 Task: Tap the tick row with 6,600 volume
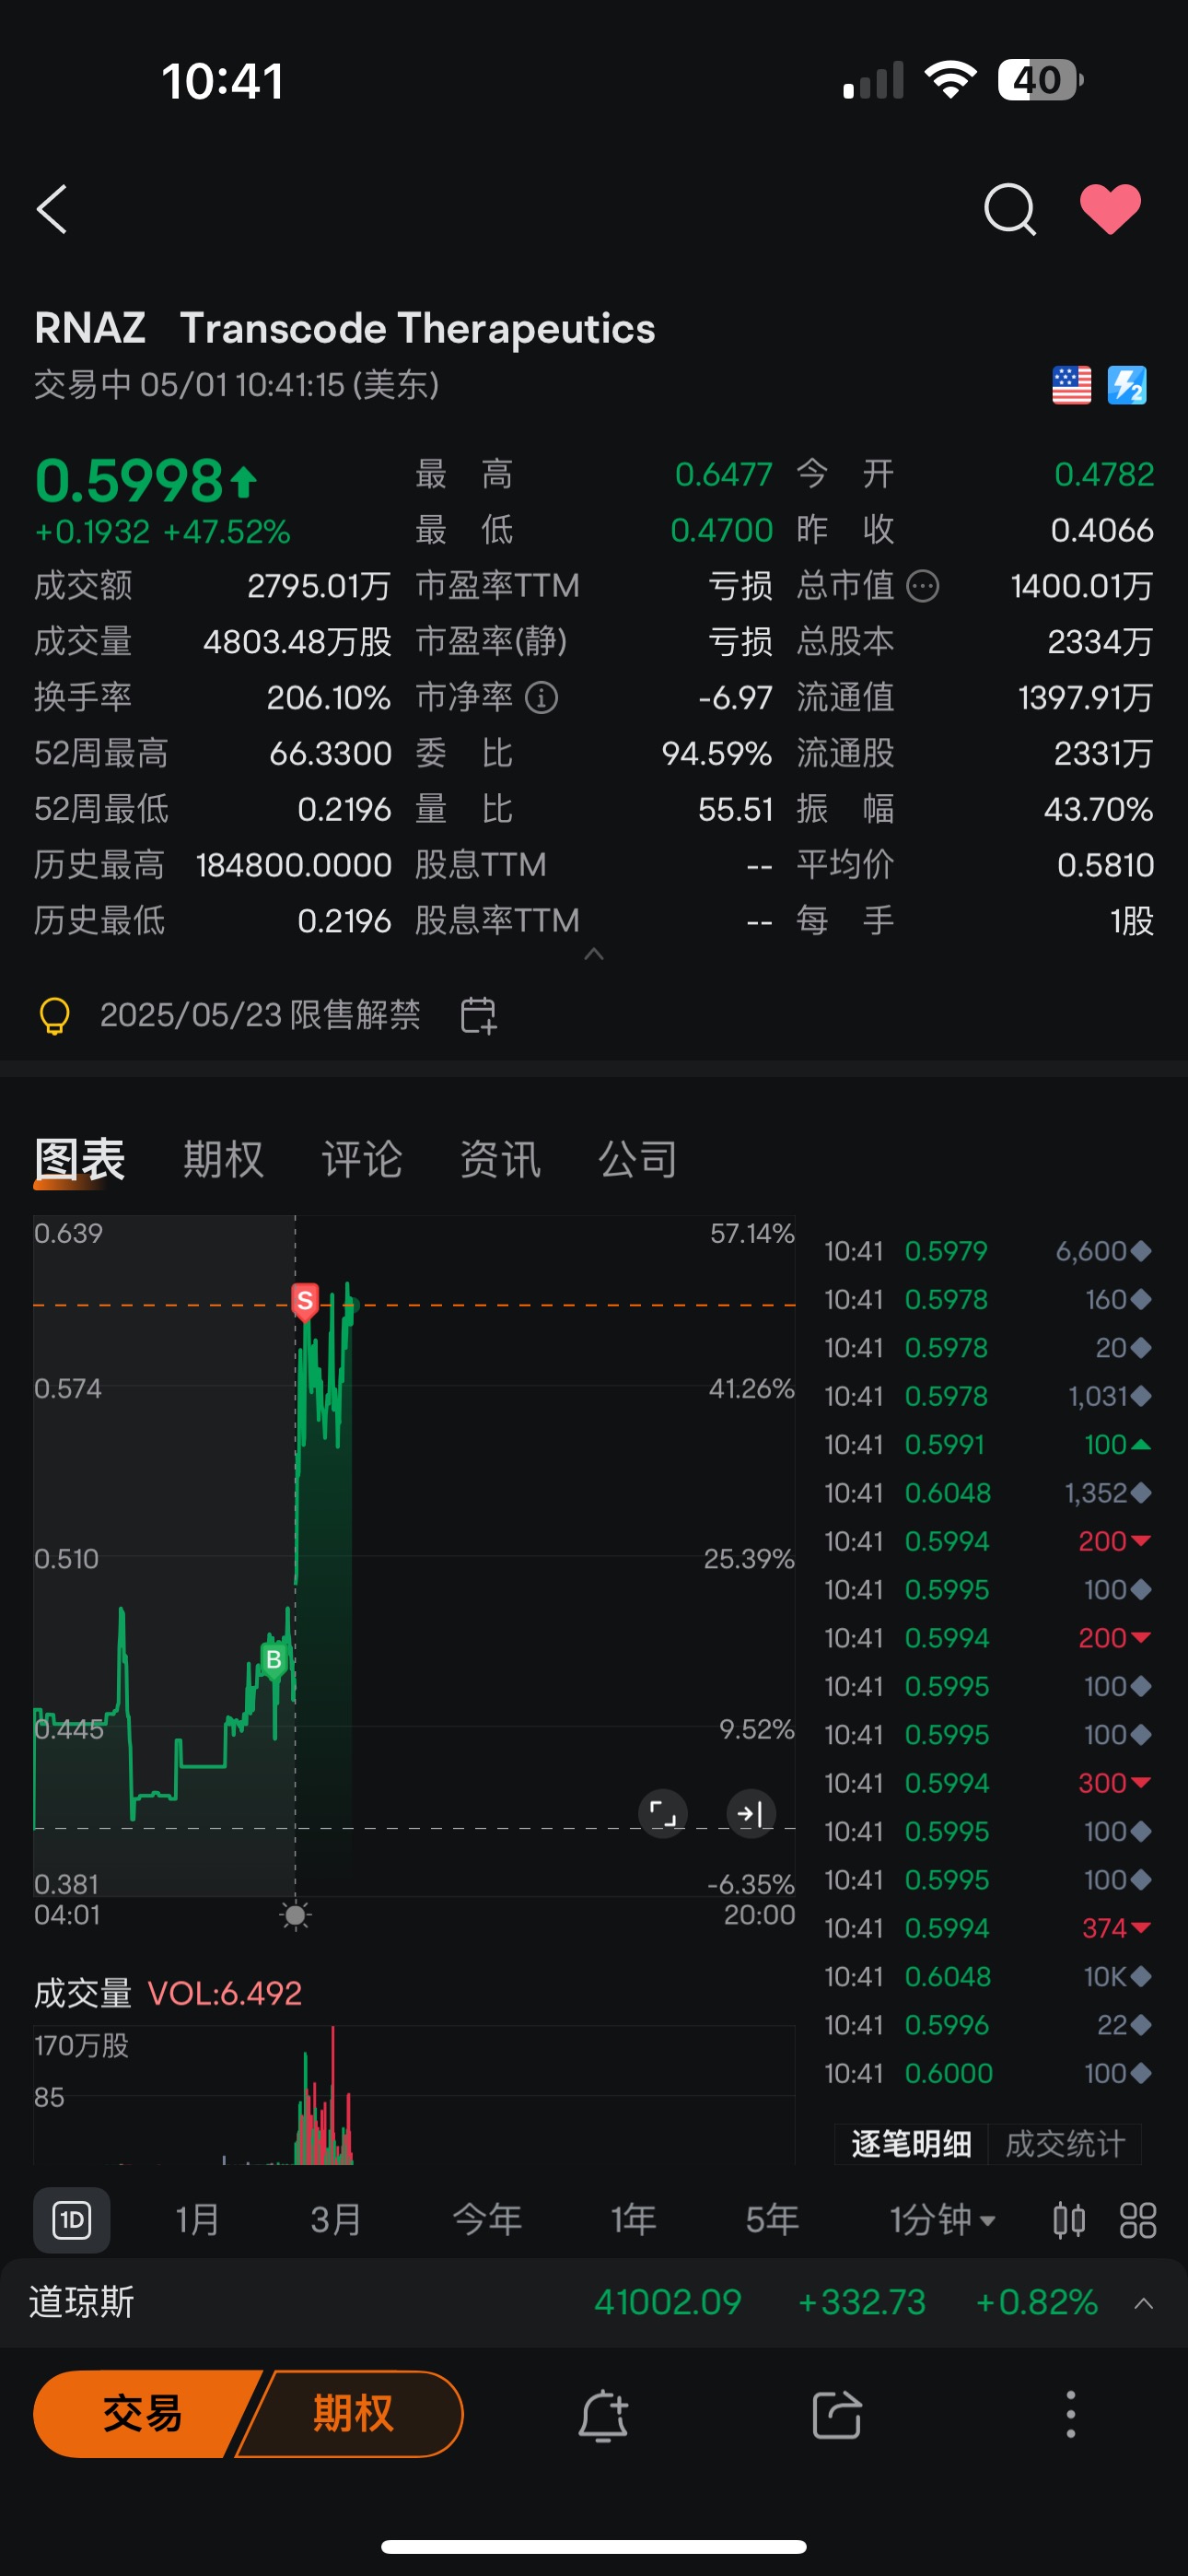click(988, 1251)
